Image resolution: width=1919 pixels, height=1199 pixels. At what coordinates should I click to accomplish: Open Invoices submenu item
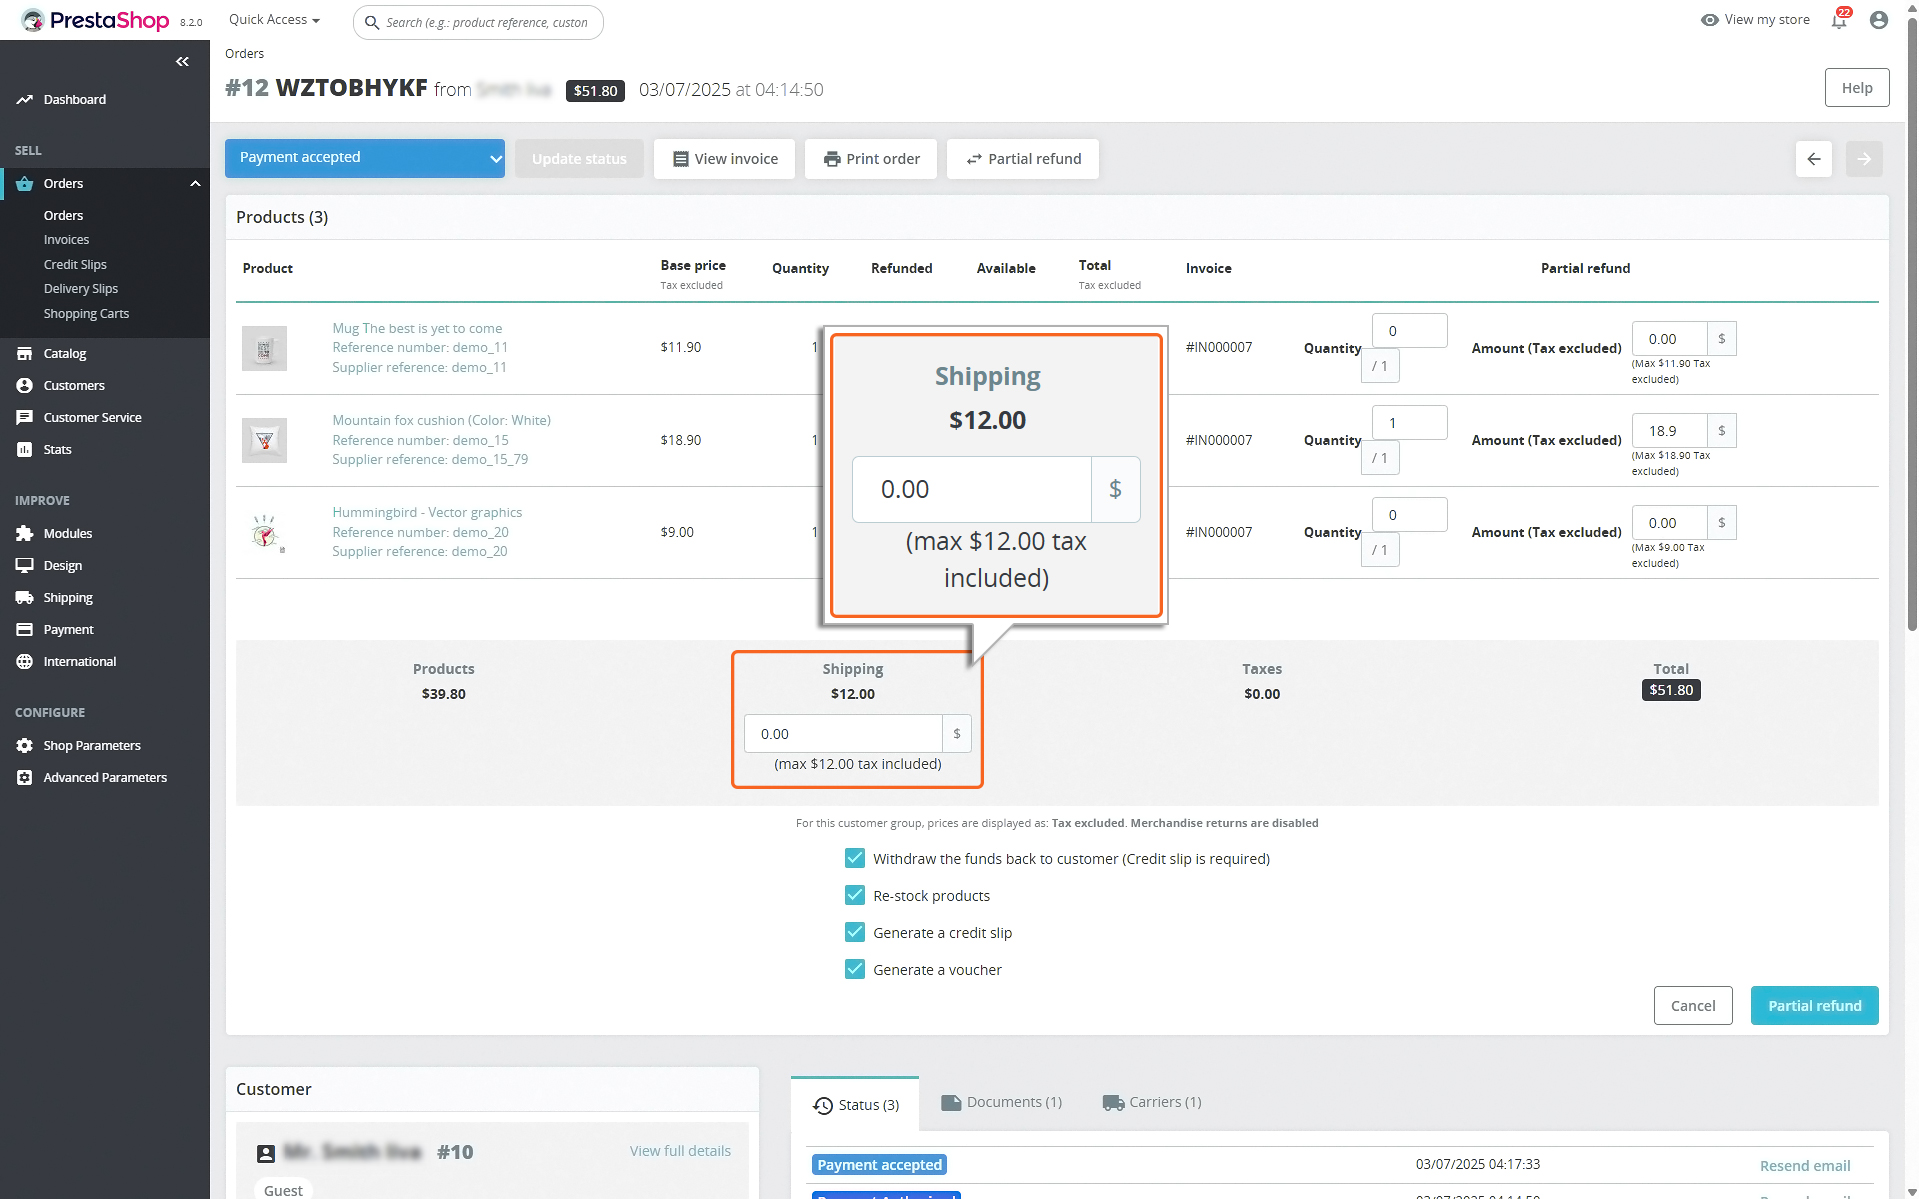[66, 240]
